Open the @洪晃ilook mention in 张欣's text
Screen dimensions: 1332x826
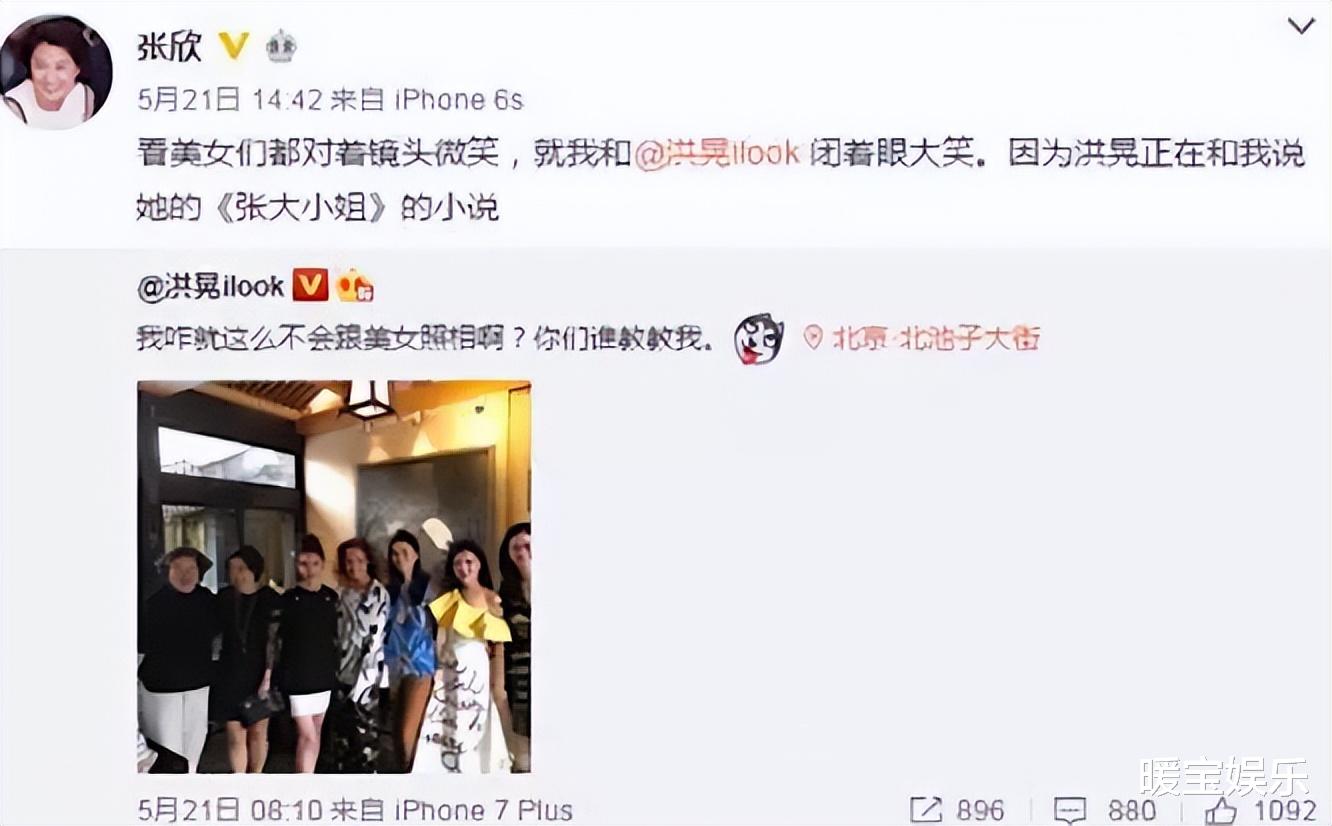point(717,153)
